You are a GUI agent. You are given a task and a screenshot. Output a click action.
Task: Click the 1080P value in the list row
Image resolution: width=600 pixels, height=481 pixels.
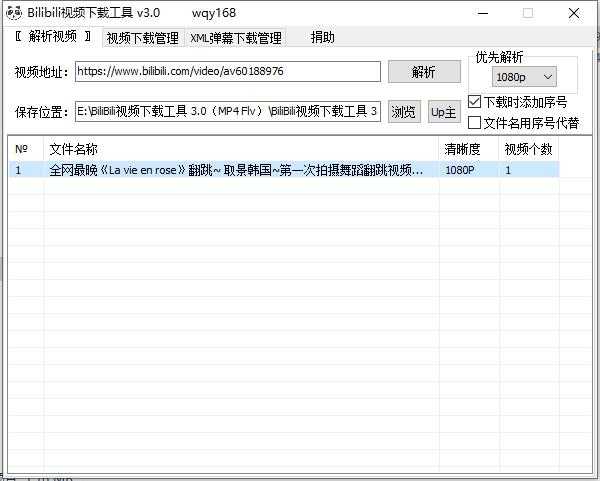click(x=460, y=170)
